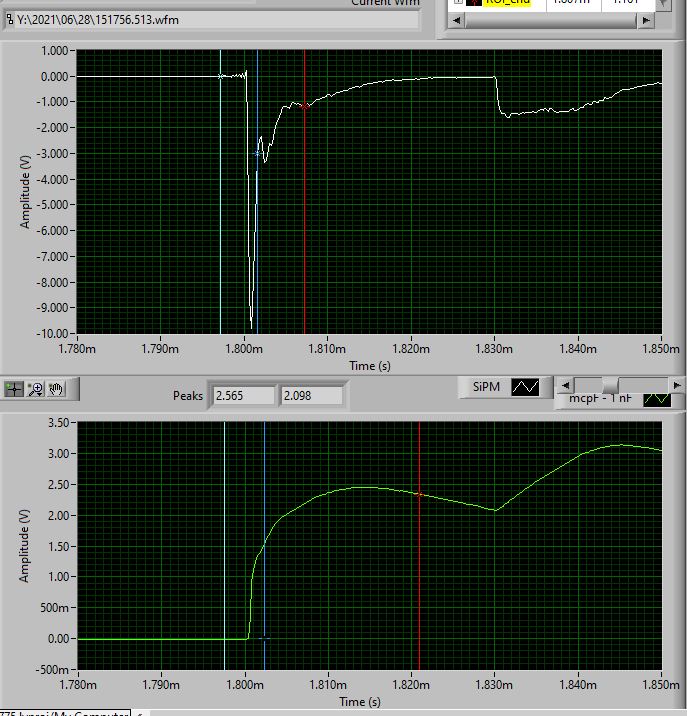Click the first Peaks value 2.565
The image size is (687, 716).
tap(244, 395)
